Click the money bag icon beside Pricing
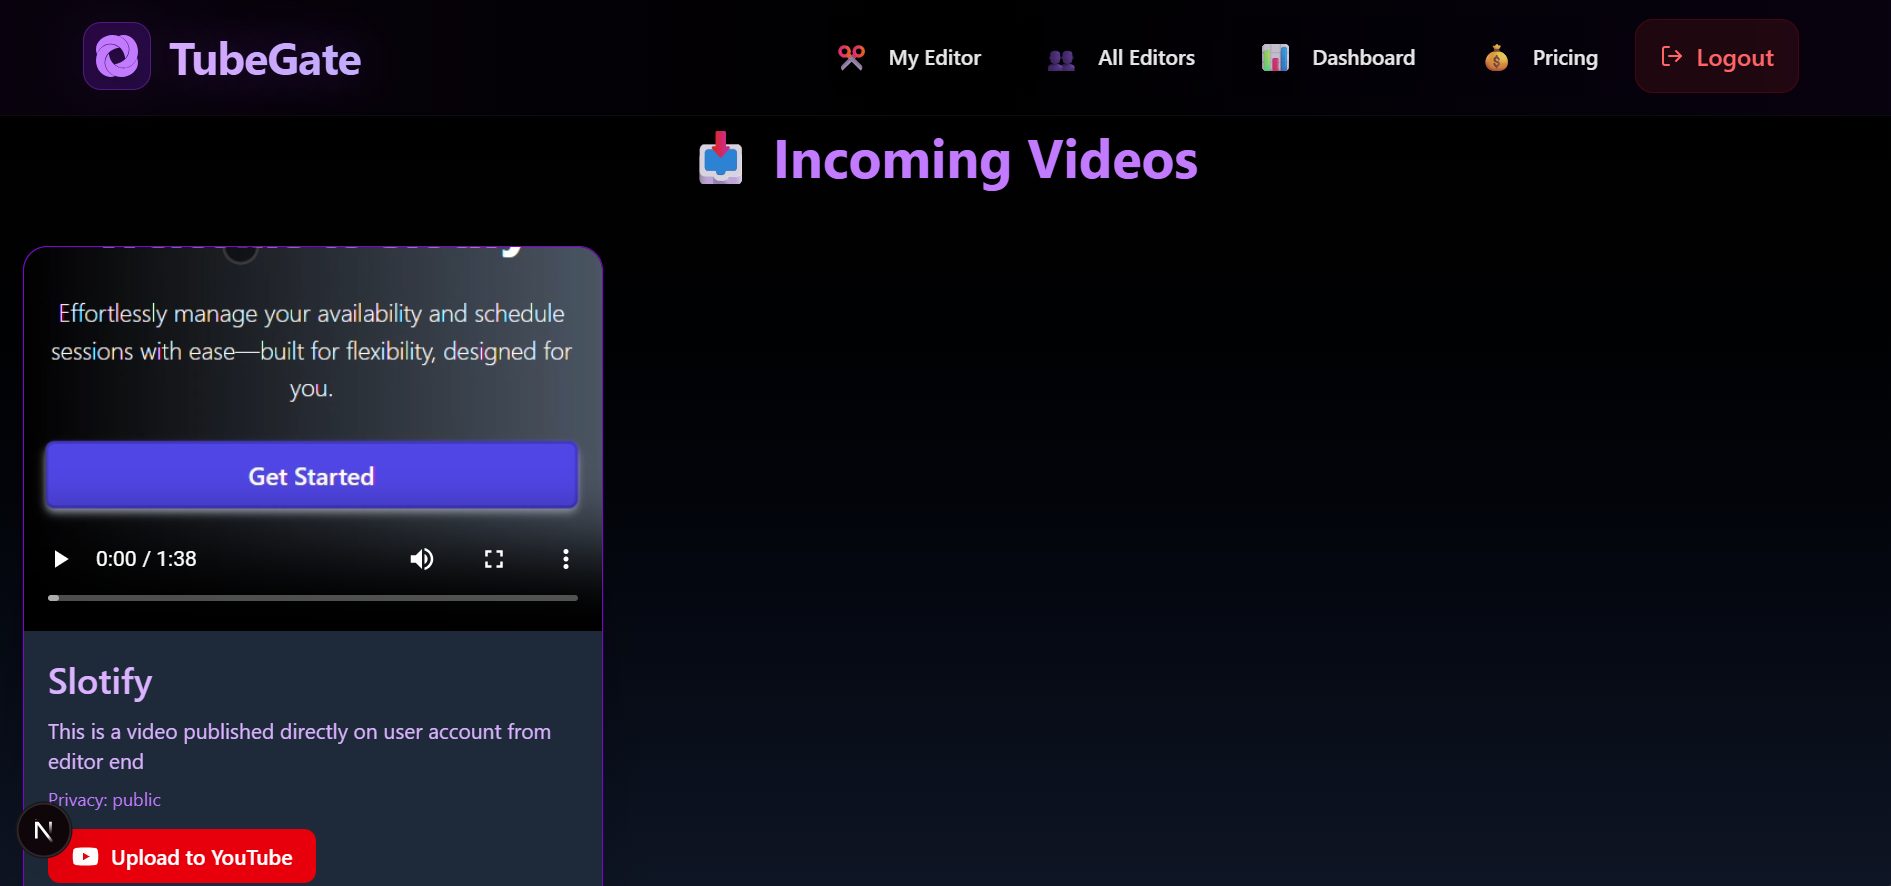This screenshot has height=886, width=1891. [x=1496, y=58]
